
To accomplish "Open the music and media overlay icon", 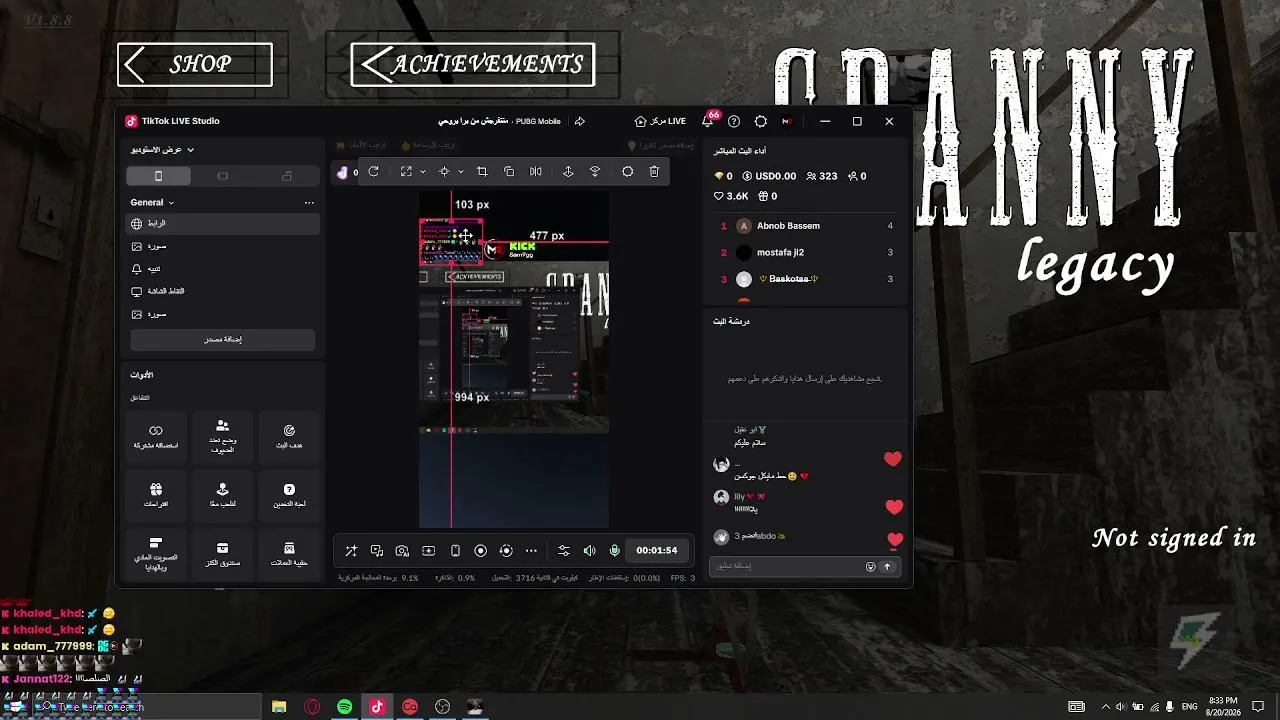I will pos(377,550).
